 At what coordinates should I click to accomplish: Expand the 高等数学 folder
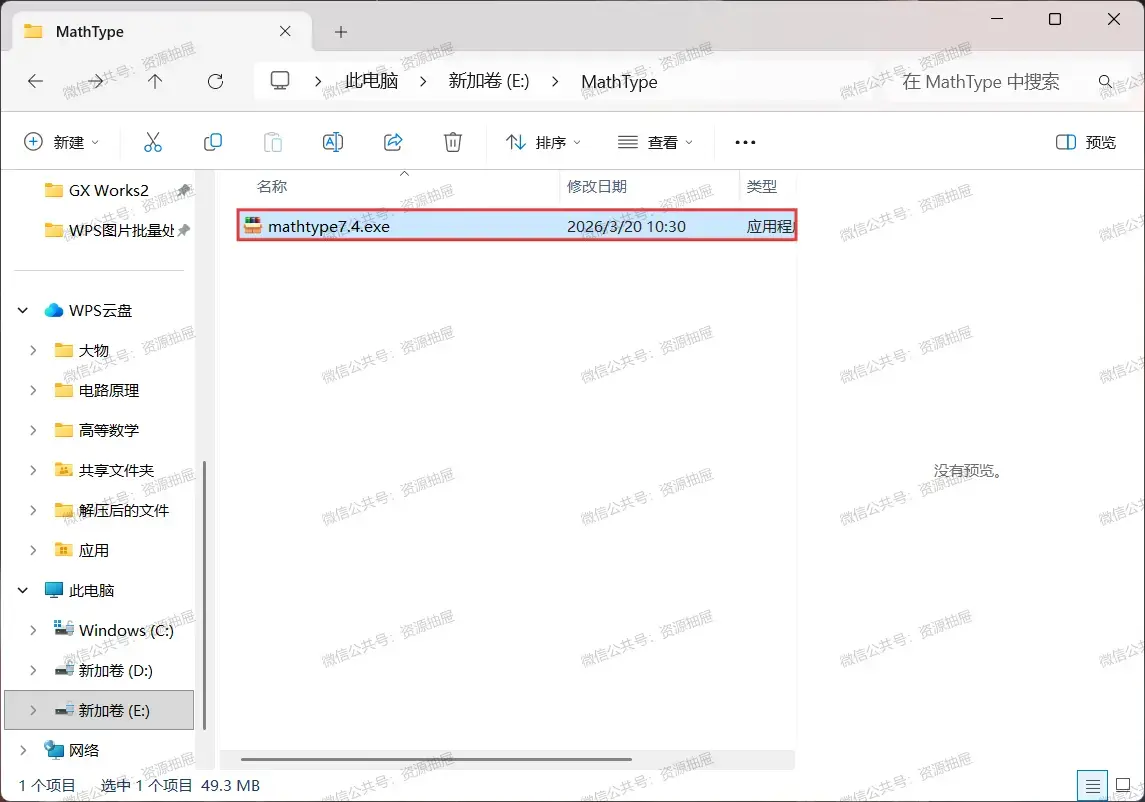33,430
